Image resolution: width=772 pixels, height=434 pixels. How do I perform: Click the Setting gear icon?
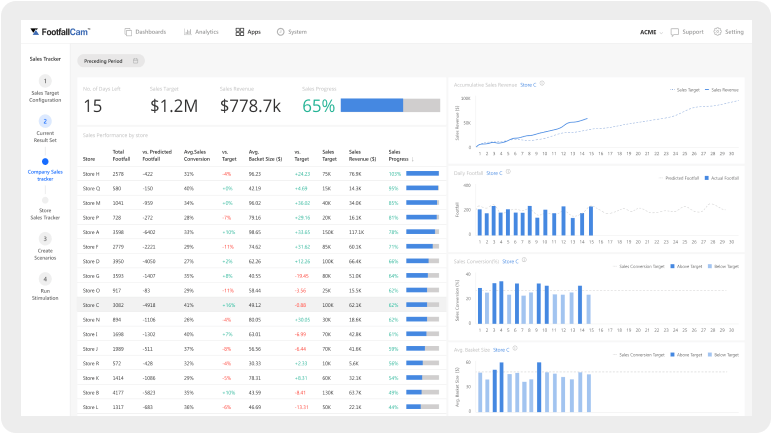717,32
